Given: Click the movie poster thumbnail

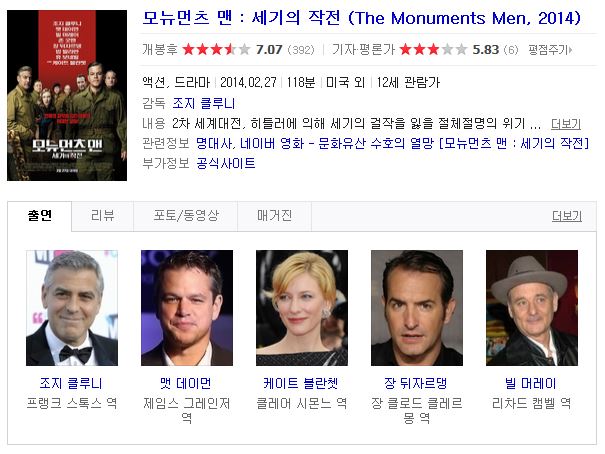Looking at the screenshot, I should pos(67,95).
